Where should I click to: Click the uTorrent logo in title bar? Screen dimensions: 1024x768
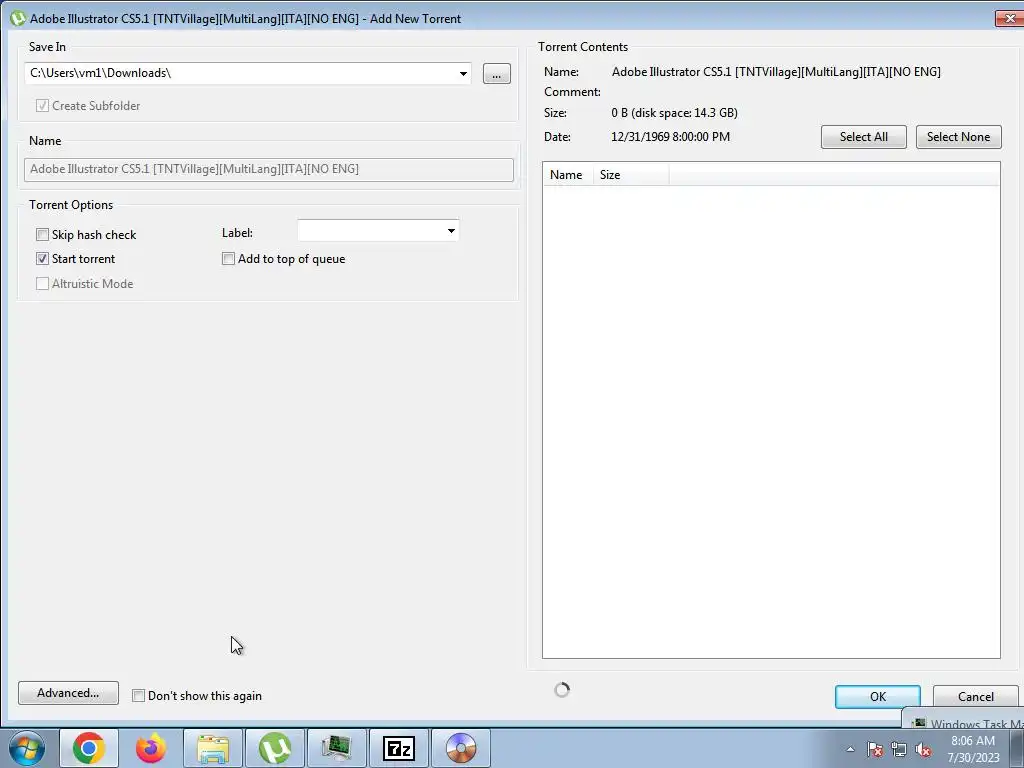pyautogui.click(x=18, y=18)
